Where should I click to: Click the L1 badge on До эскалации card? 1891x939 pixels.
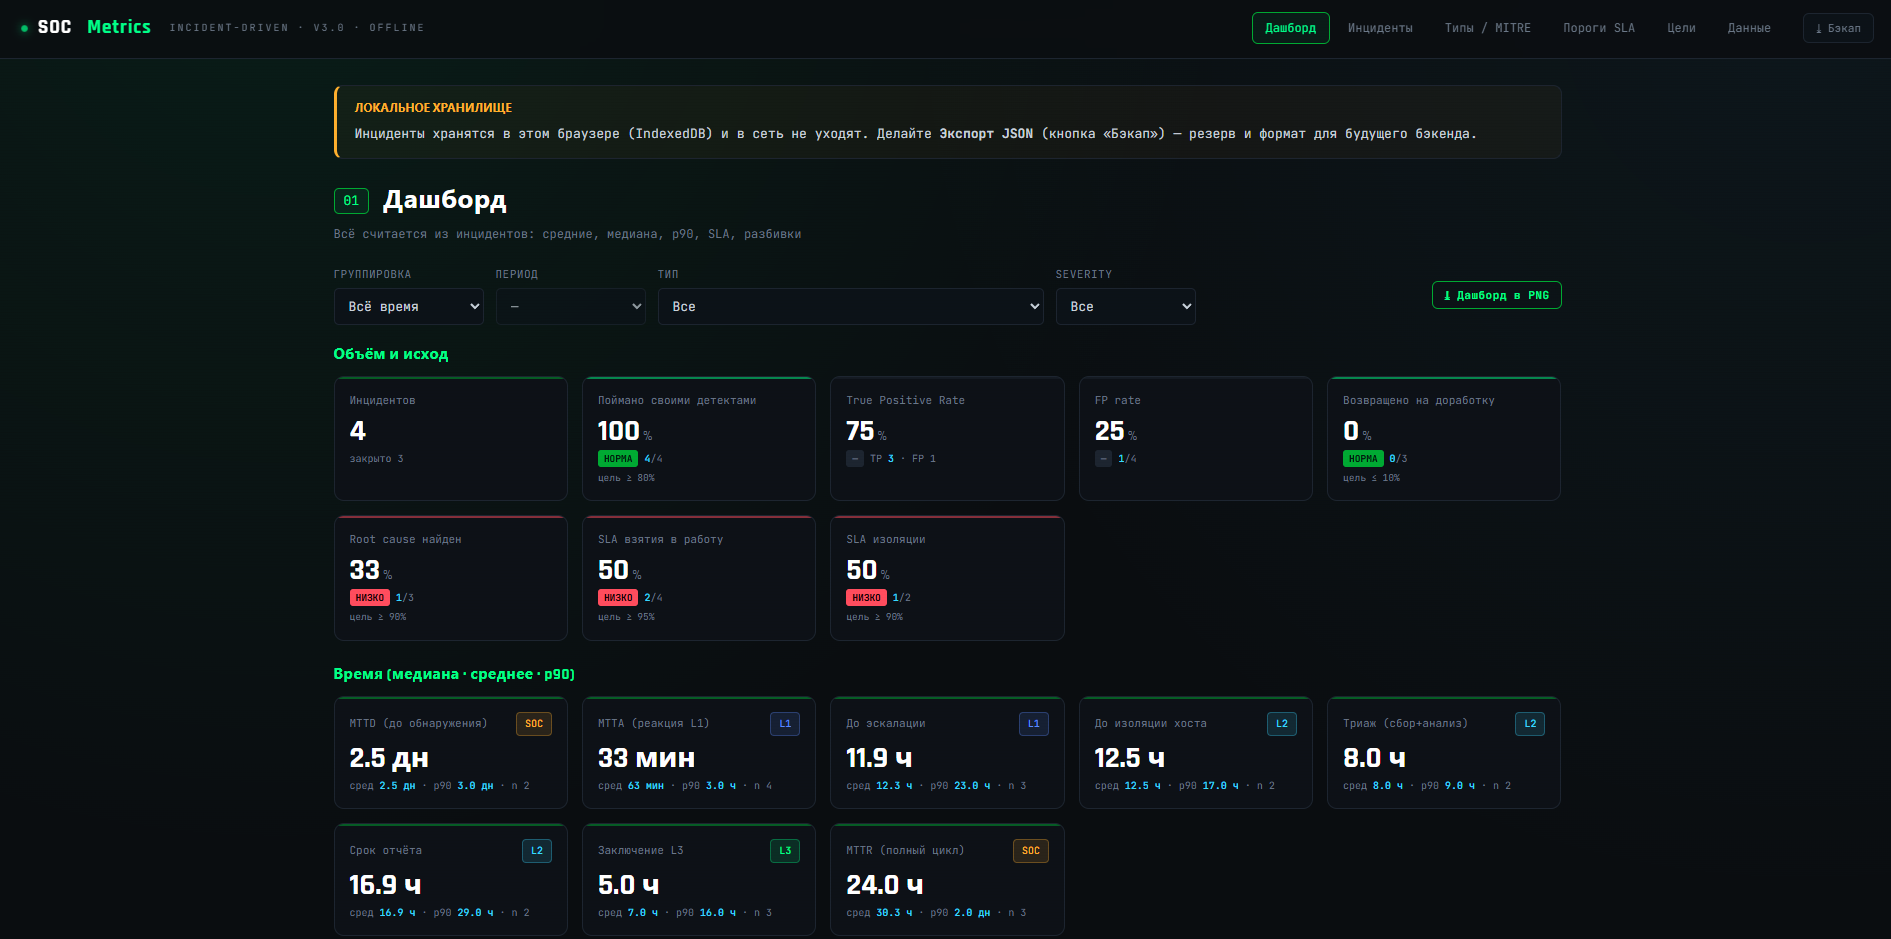(x=1033, y=723)
